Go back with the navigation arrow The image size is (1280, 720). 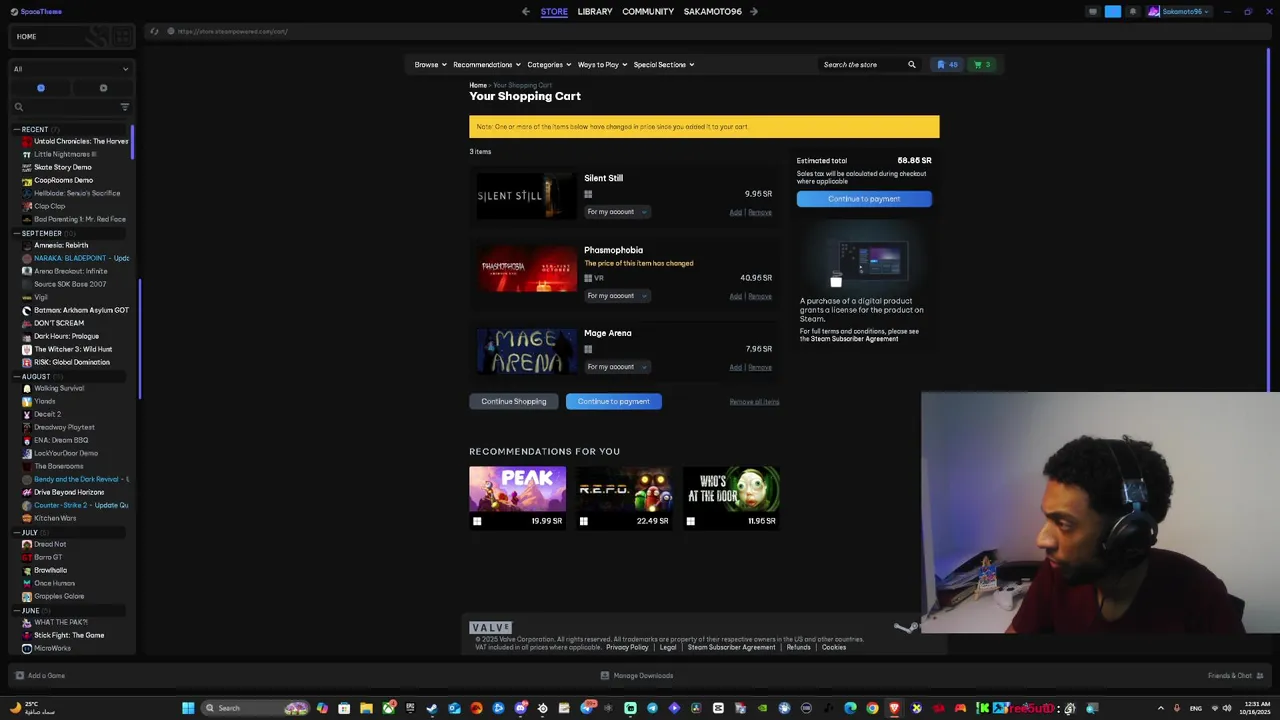point(526,12)
